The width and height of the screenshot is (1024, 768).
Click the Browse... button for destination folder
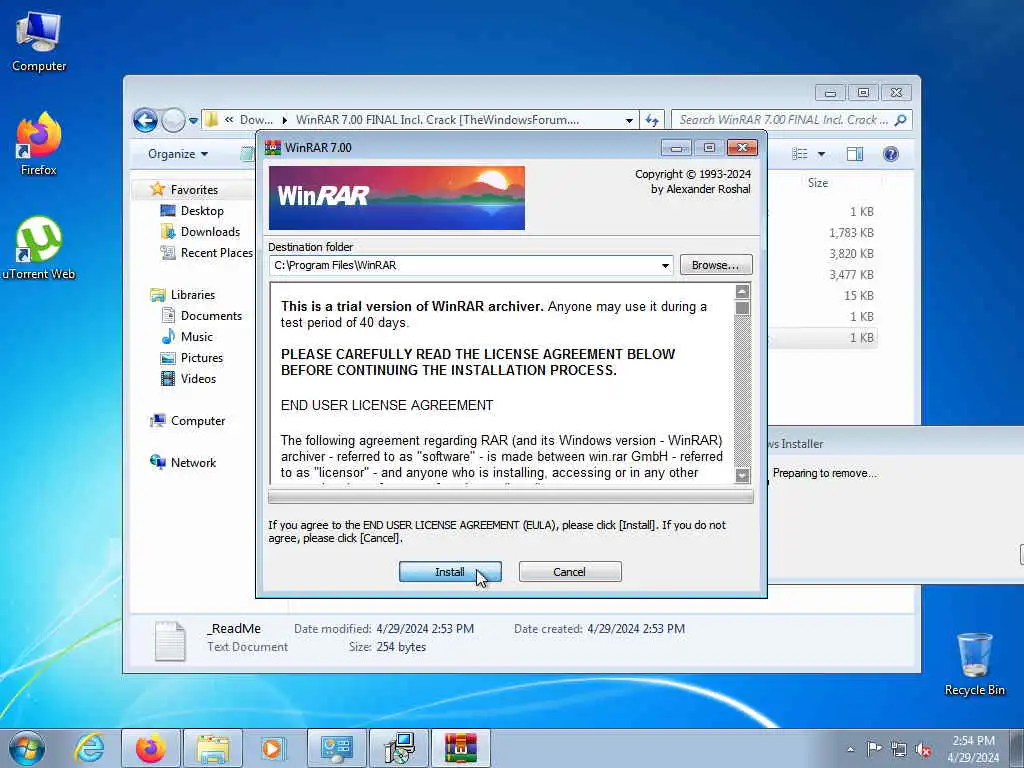pos(716,264)
